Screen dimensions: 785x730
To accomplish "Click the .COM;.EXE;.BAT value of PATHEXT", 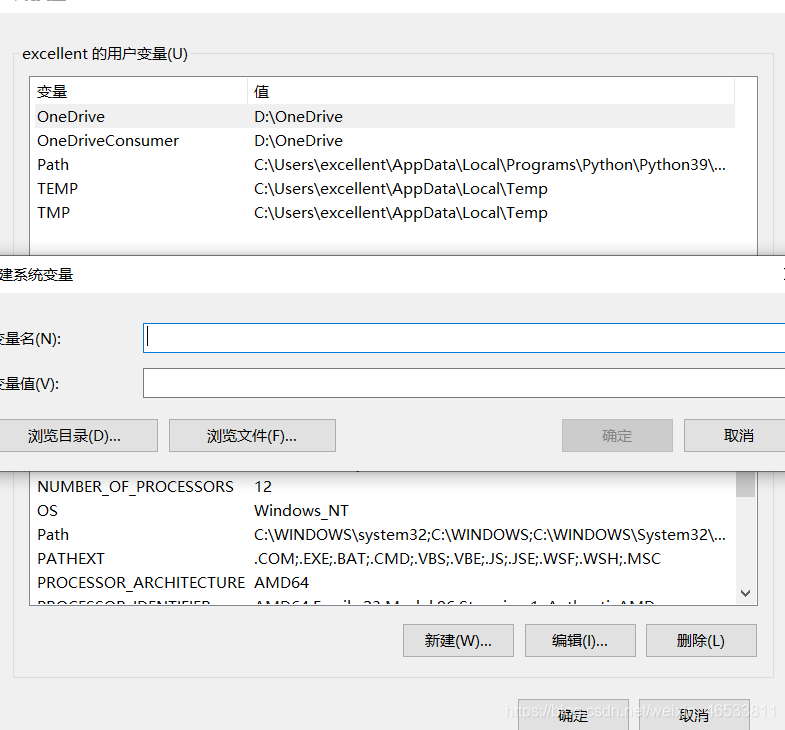I will (458, 559).
